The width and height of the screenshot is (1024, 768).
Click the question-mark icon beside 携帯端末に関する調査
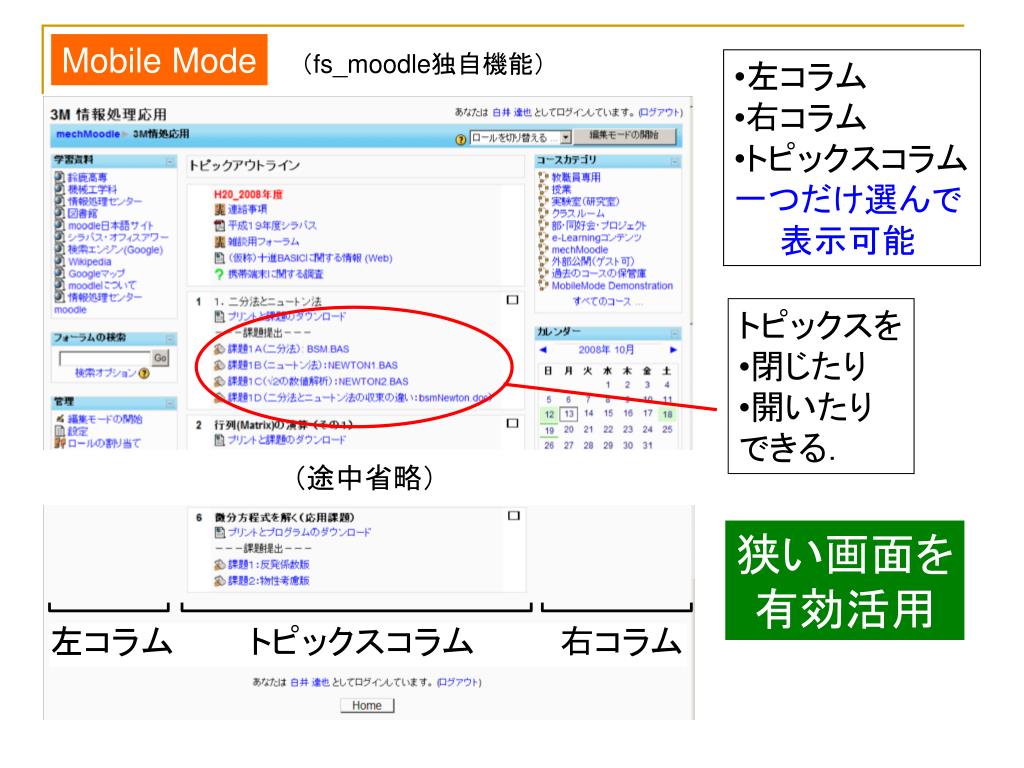(219, 274)
